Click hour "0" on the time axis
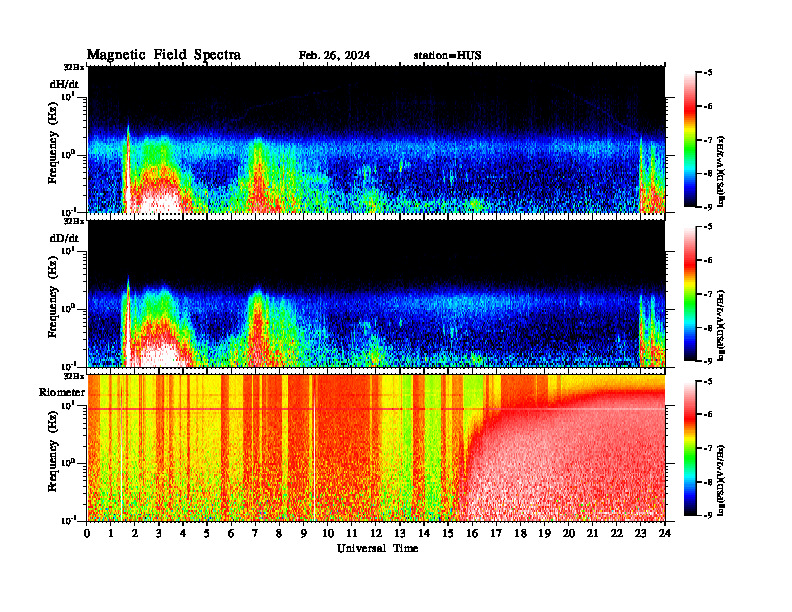This screenshot has width=792, height=612. [87, 534]
